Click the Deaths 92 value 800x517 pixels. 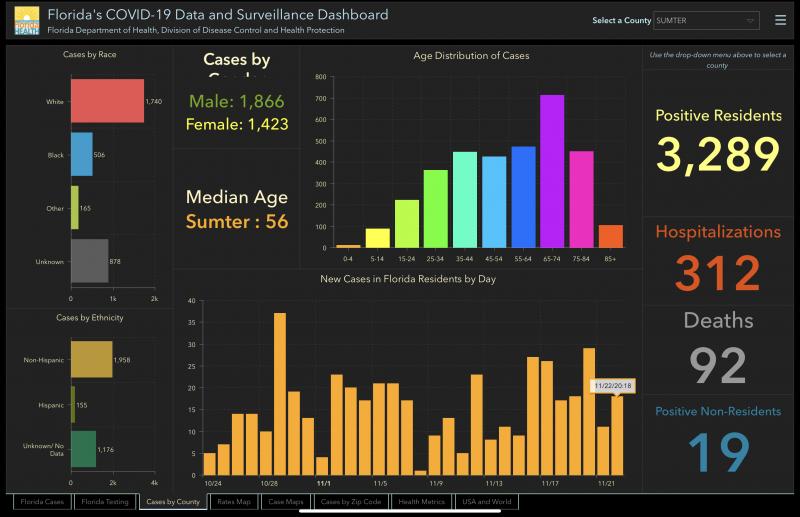tap(718, 365)
